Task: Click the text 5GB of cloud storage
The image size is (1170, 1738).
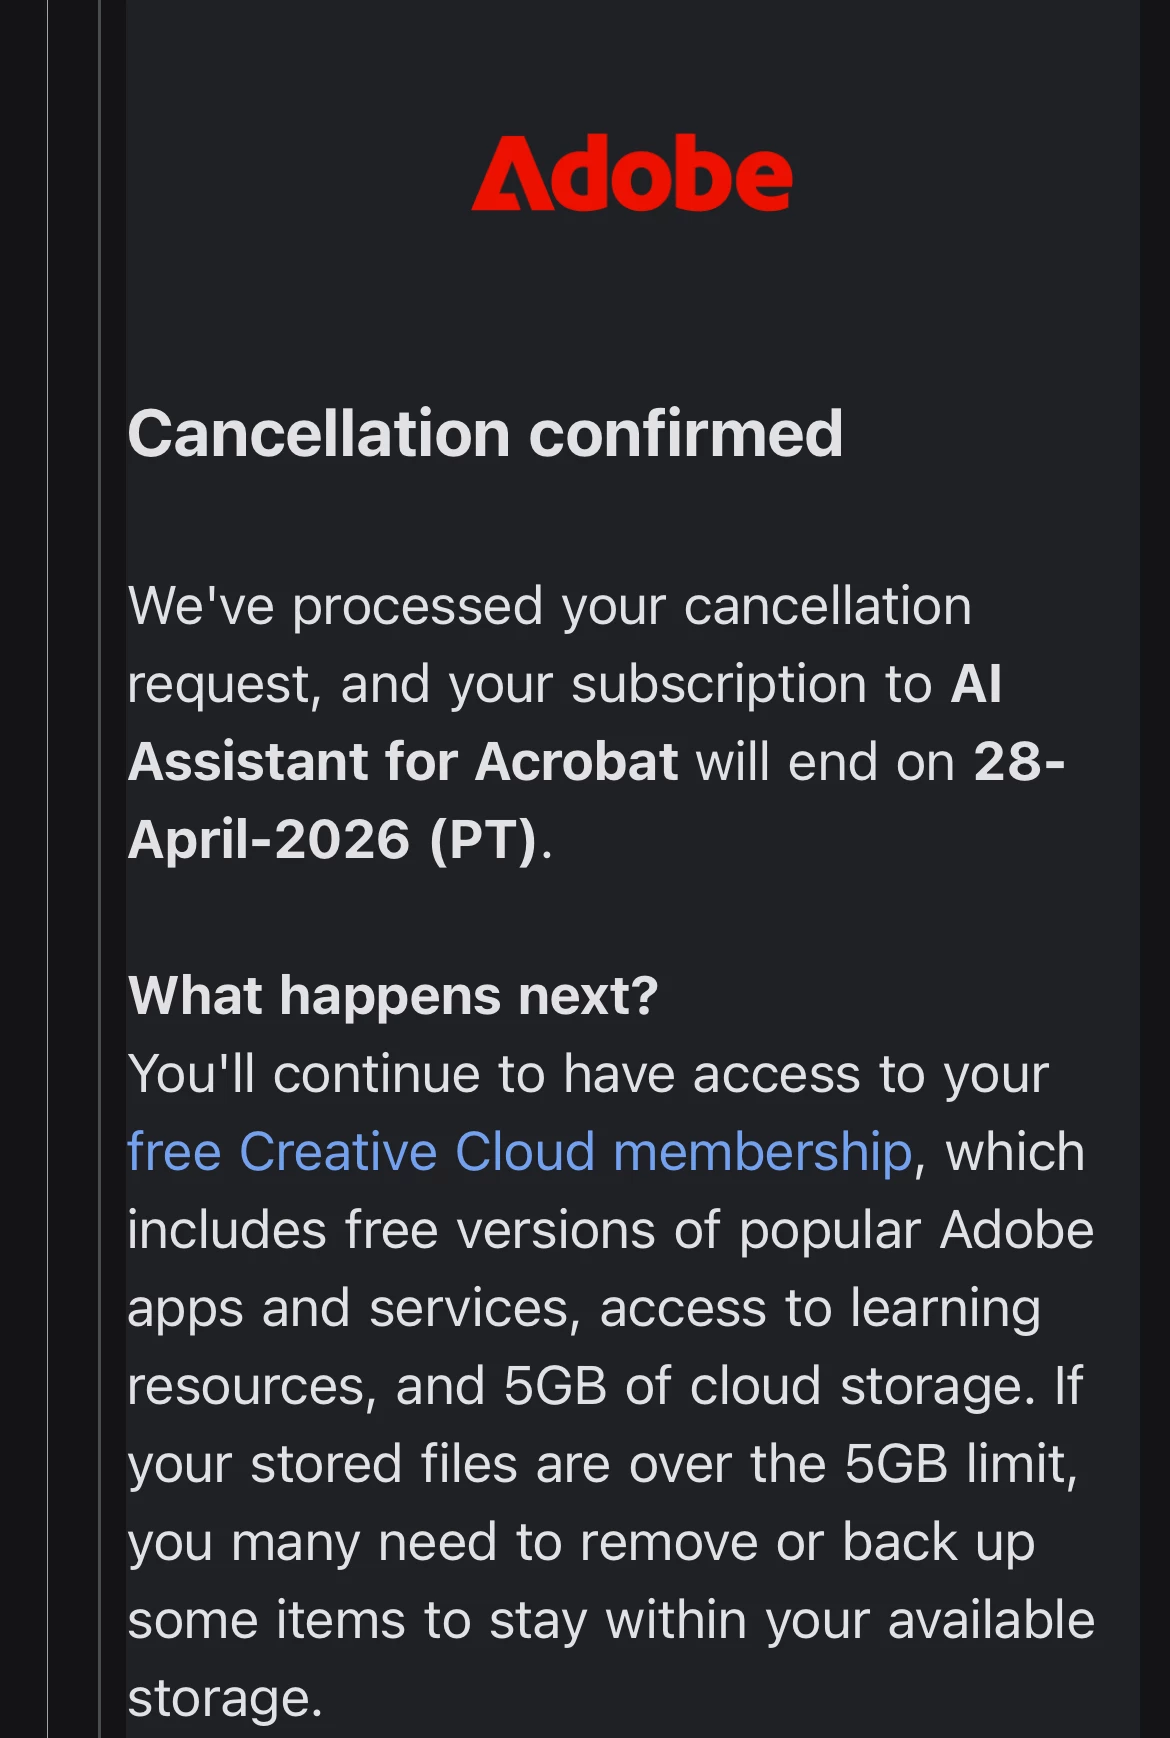Action: pos(768,1386)
